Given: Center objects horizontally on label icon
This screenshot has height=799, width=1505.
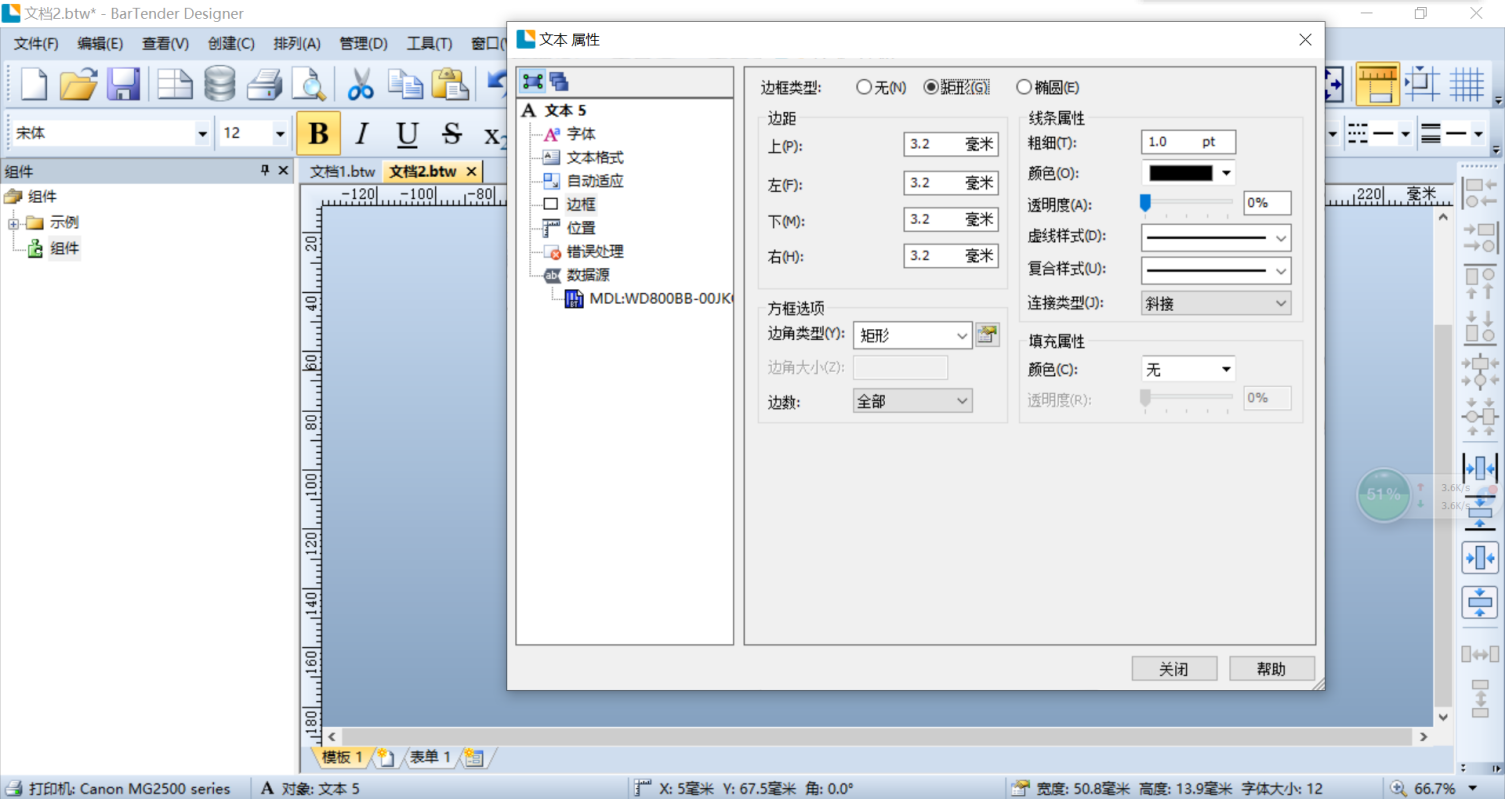Looking at the screenshot, I should coord(1480,557).
